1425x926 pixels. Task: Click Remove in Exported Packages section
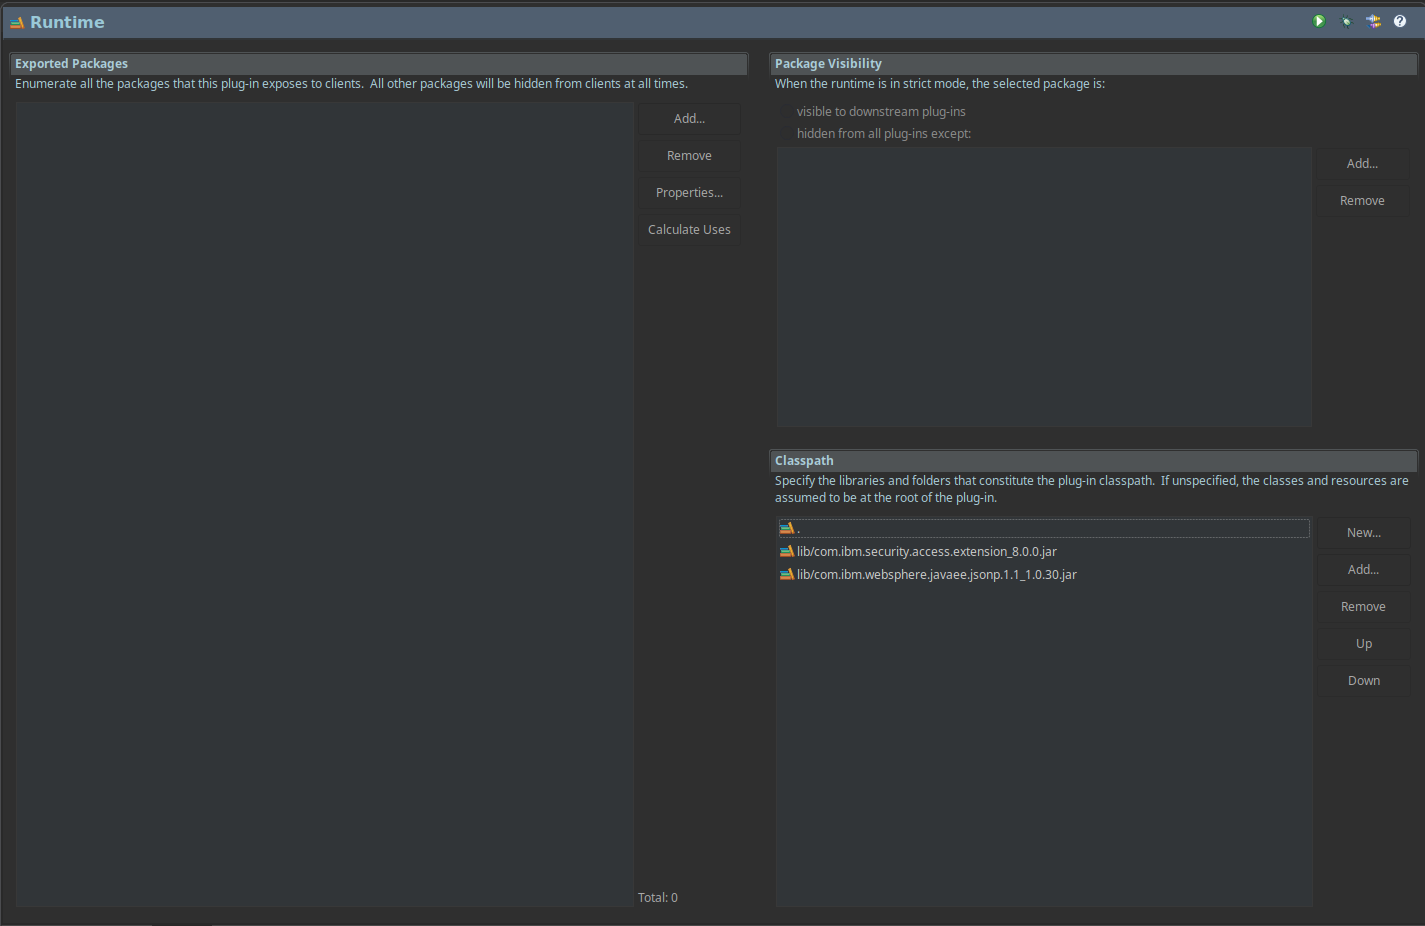coord(689,155)
